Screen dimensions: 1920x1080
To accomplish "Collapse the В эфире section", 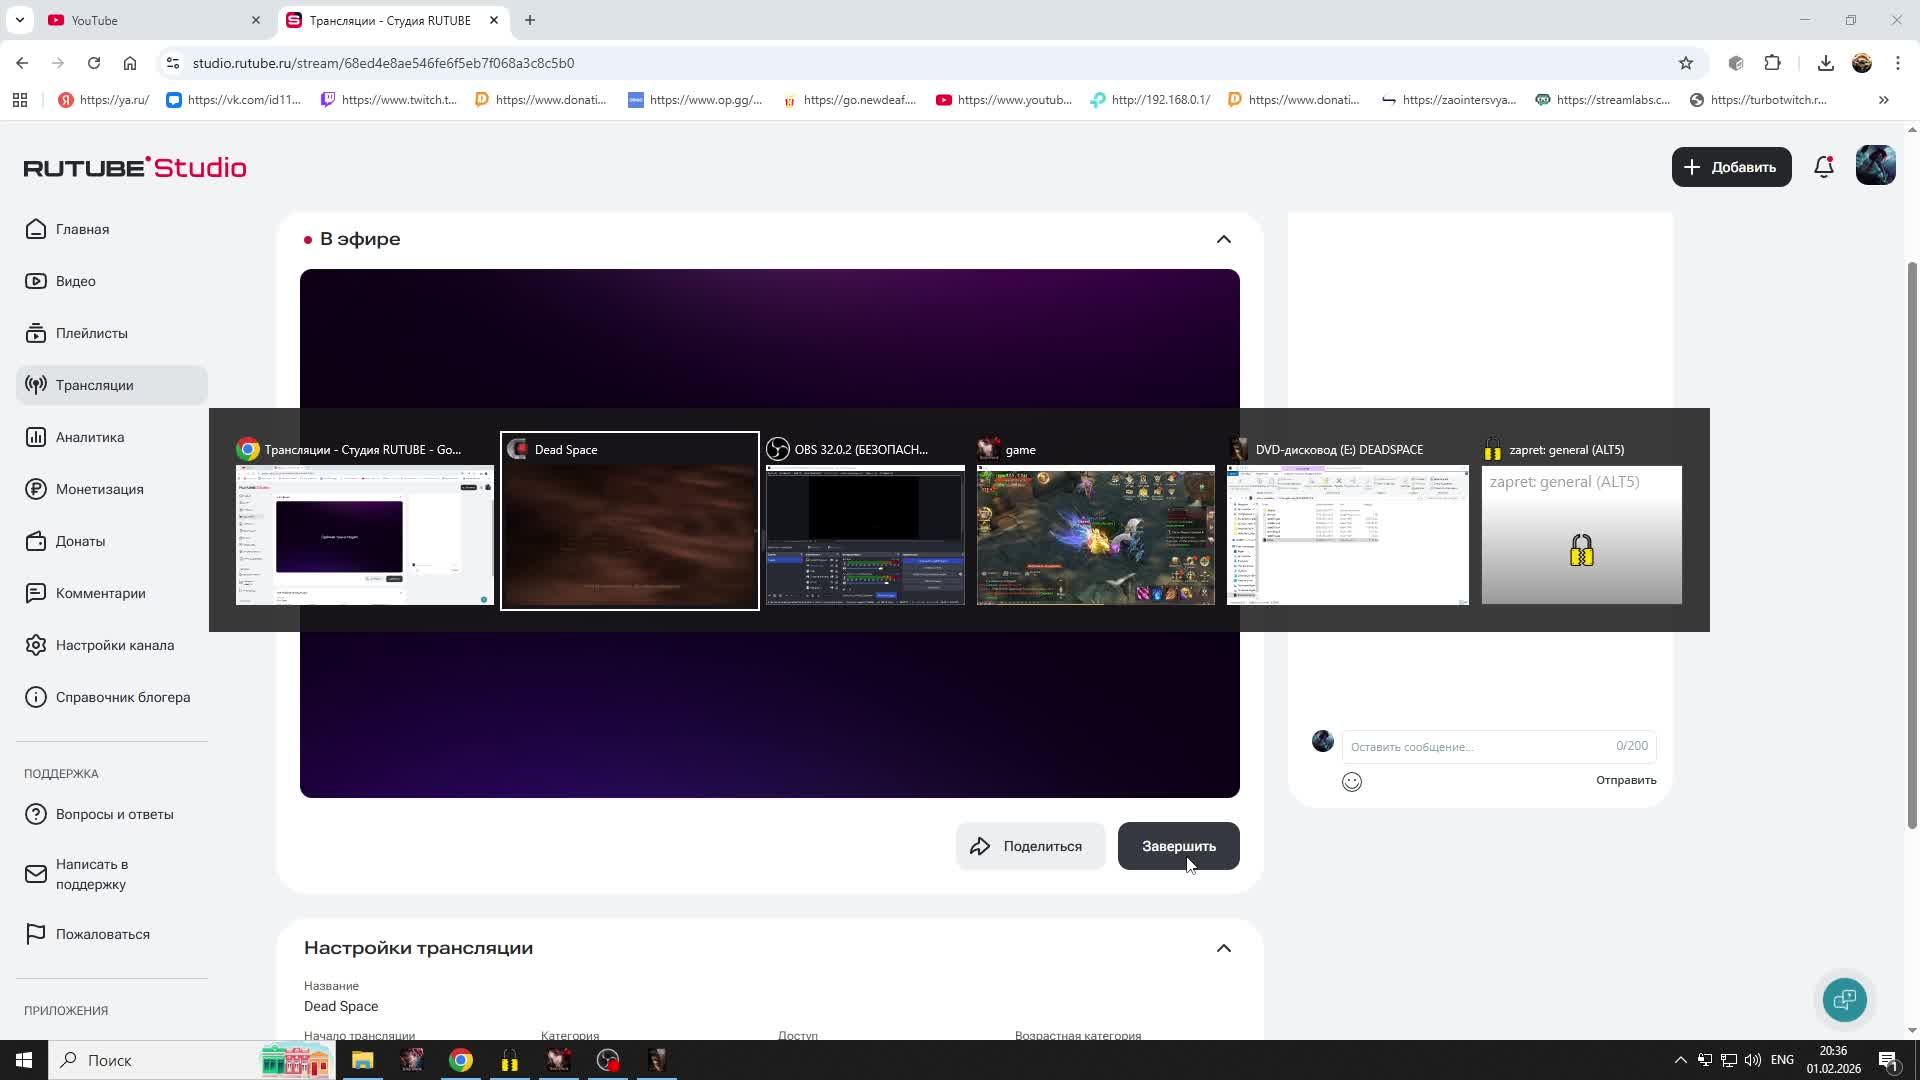I will point(1223,239).
